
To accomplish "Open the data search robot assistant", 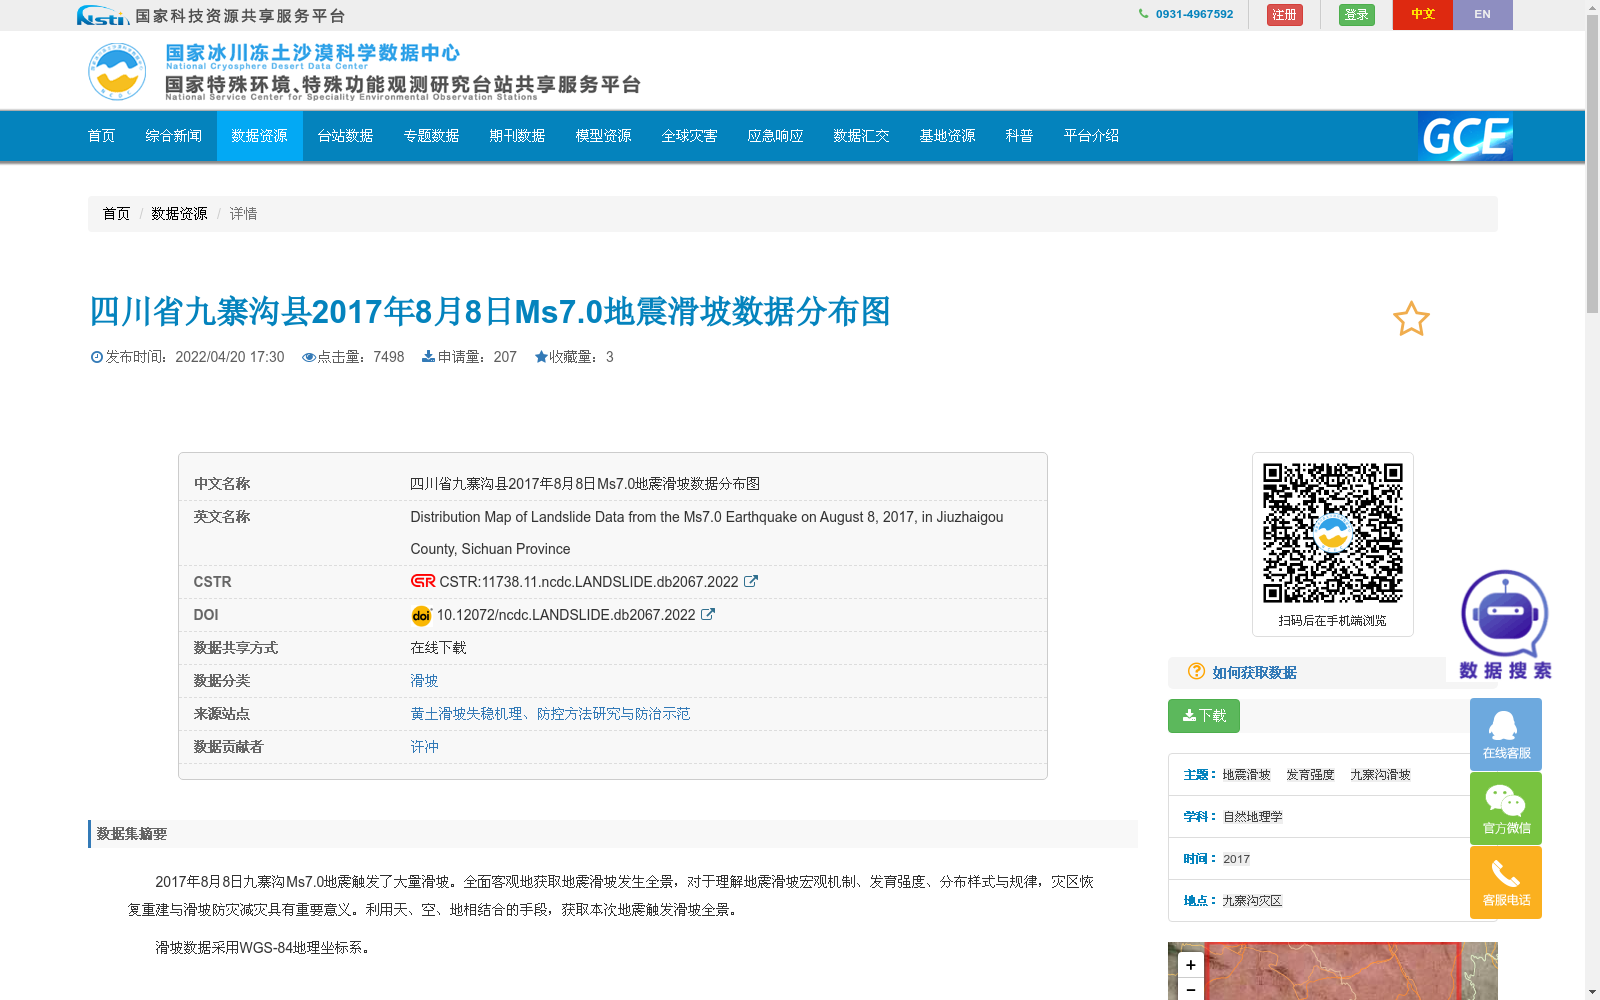I will (x=1505, y=624).
